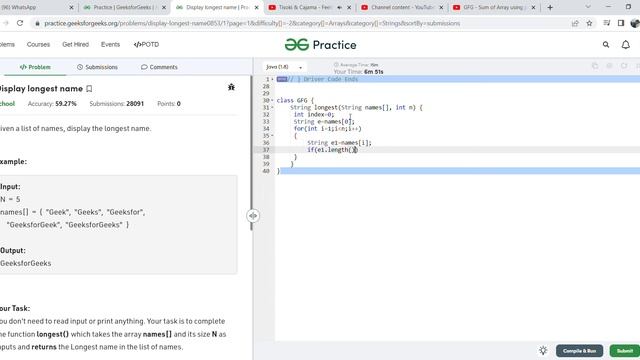Open the Java (1.8) language dropdown

tap(284, 67)
